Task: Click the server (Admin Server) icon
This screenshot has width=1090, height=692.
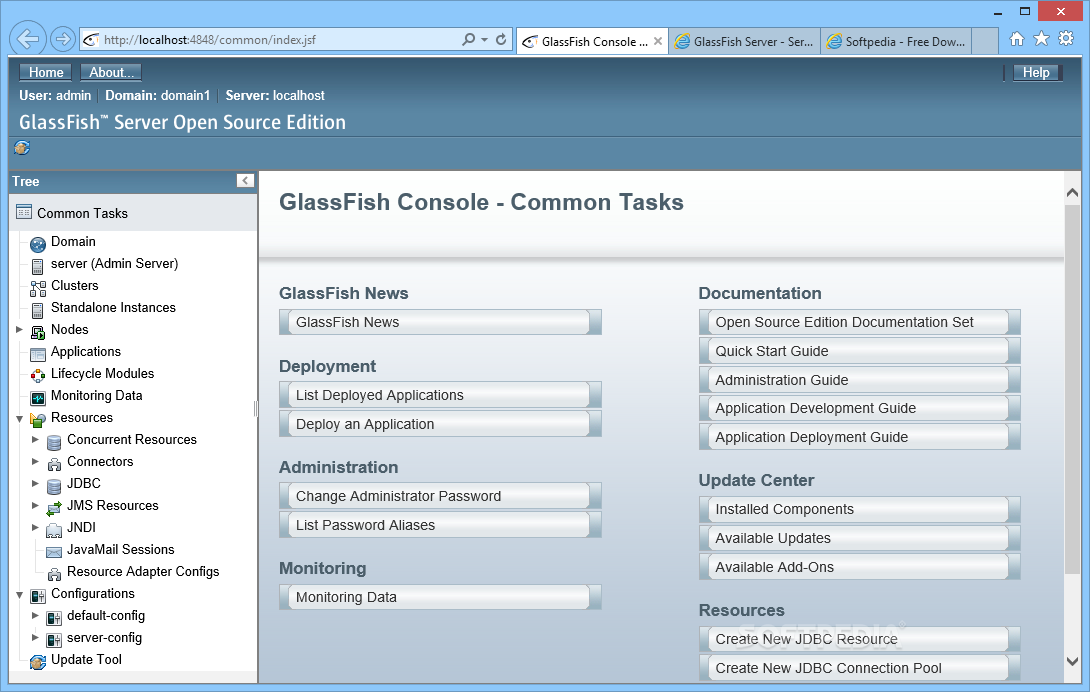Action: point(38,265)
